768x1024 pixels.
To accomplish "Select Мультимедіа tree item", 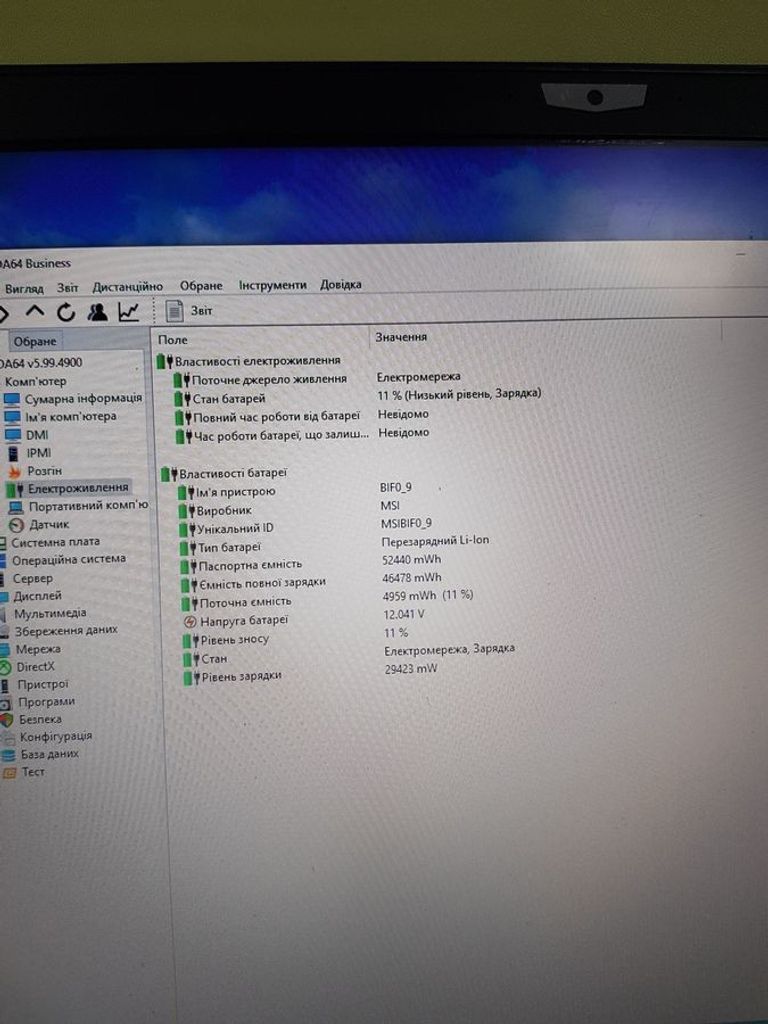I will [44, 614].
